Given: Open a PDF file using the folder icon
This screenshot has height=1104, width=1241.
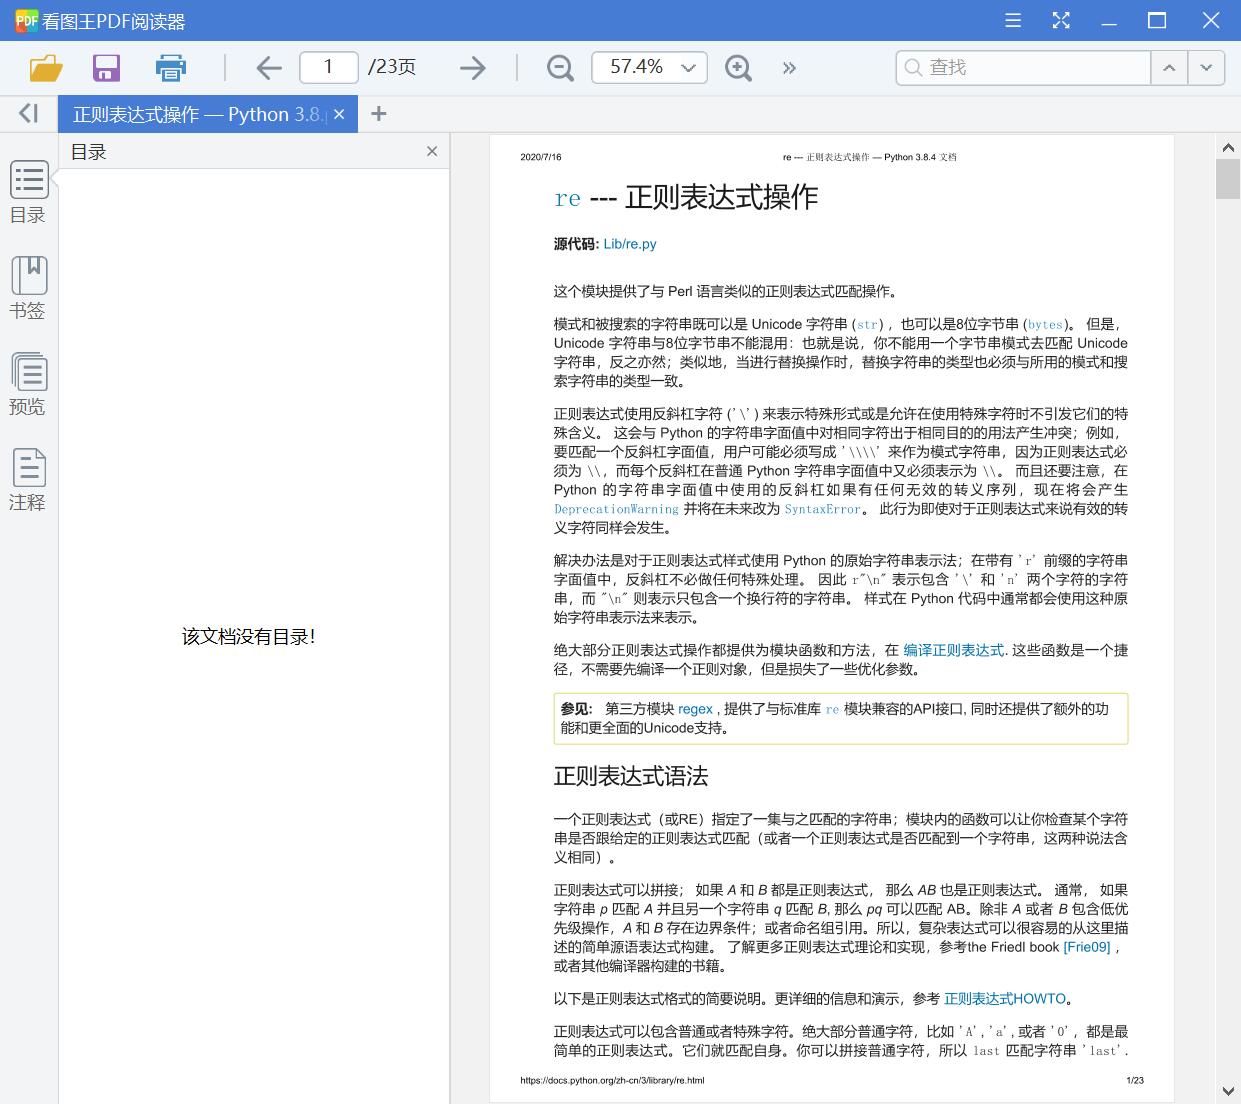Looking at the screenshot, I should 43,67.
